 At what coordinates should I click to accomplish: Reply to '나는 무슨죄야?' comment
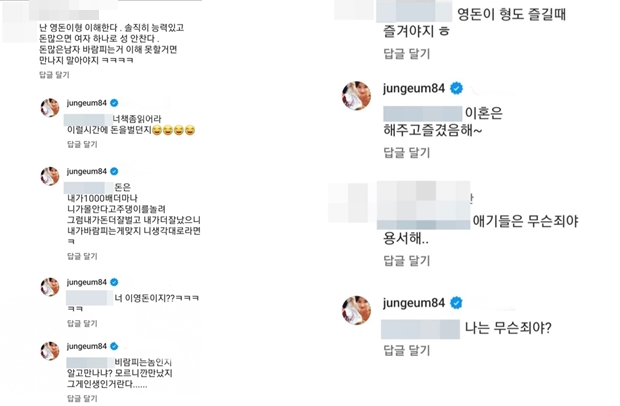(x=406, y=350)
